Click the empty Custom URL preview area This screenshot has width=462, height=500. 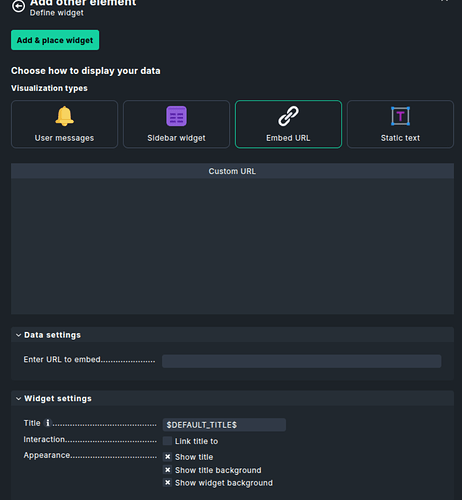coord(232,246)
